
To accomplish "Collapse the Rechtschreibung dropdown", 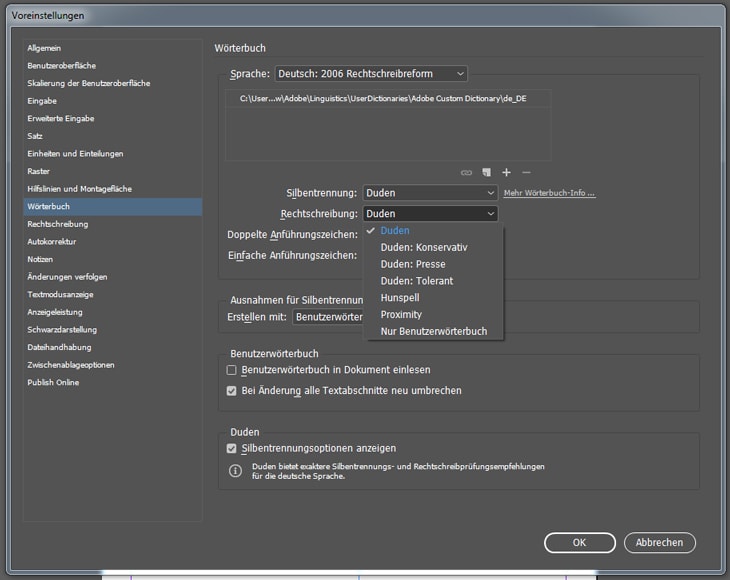I will pos(430,214).
